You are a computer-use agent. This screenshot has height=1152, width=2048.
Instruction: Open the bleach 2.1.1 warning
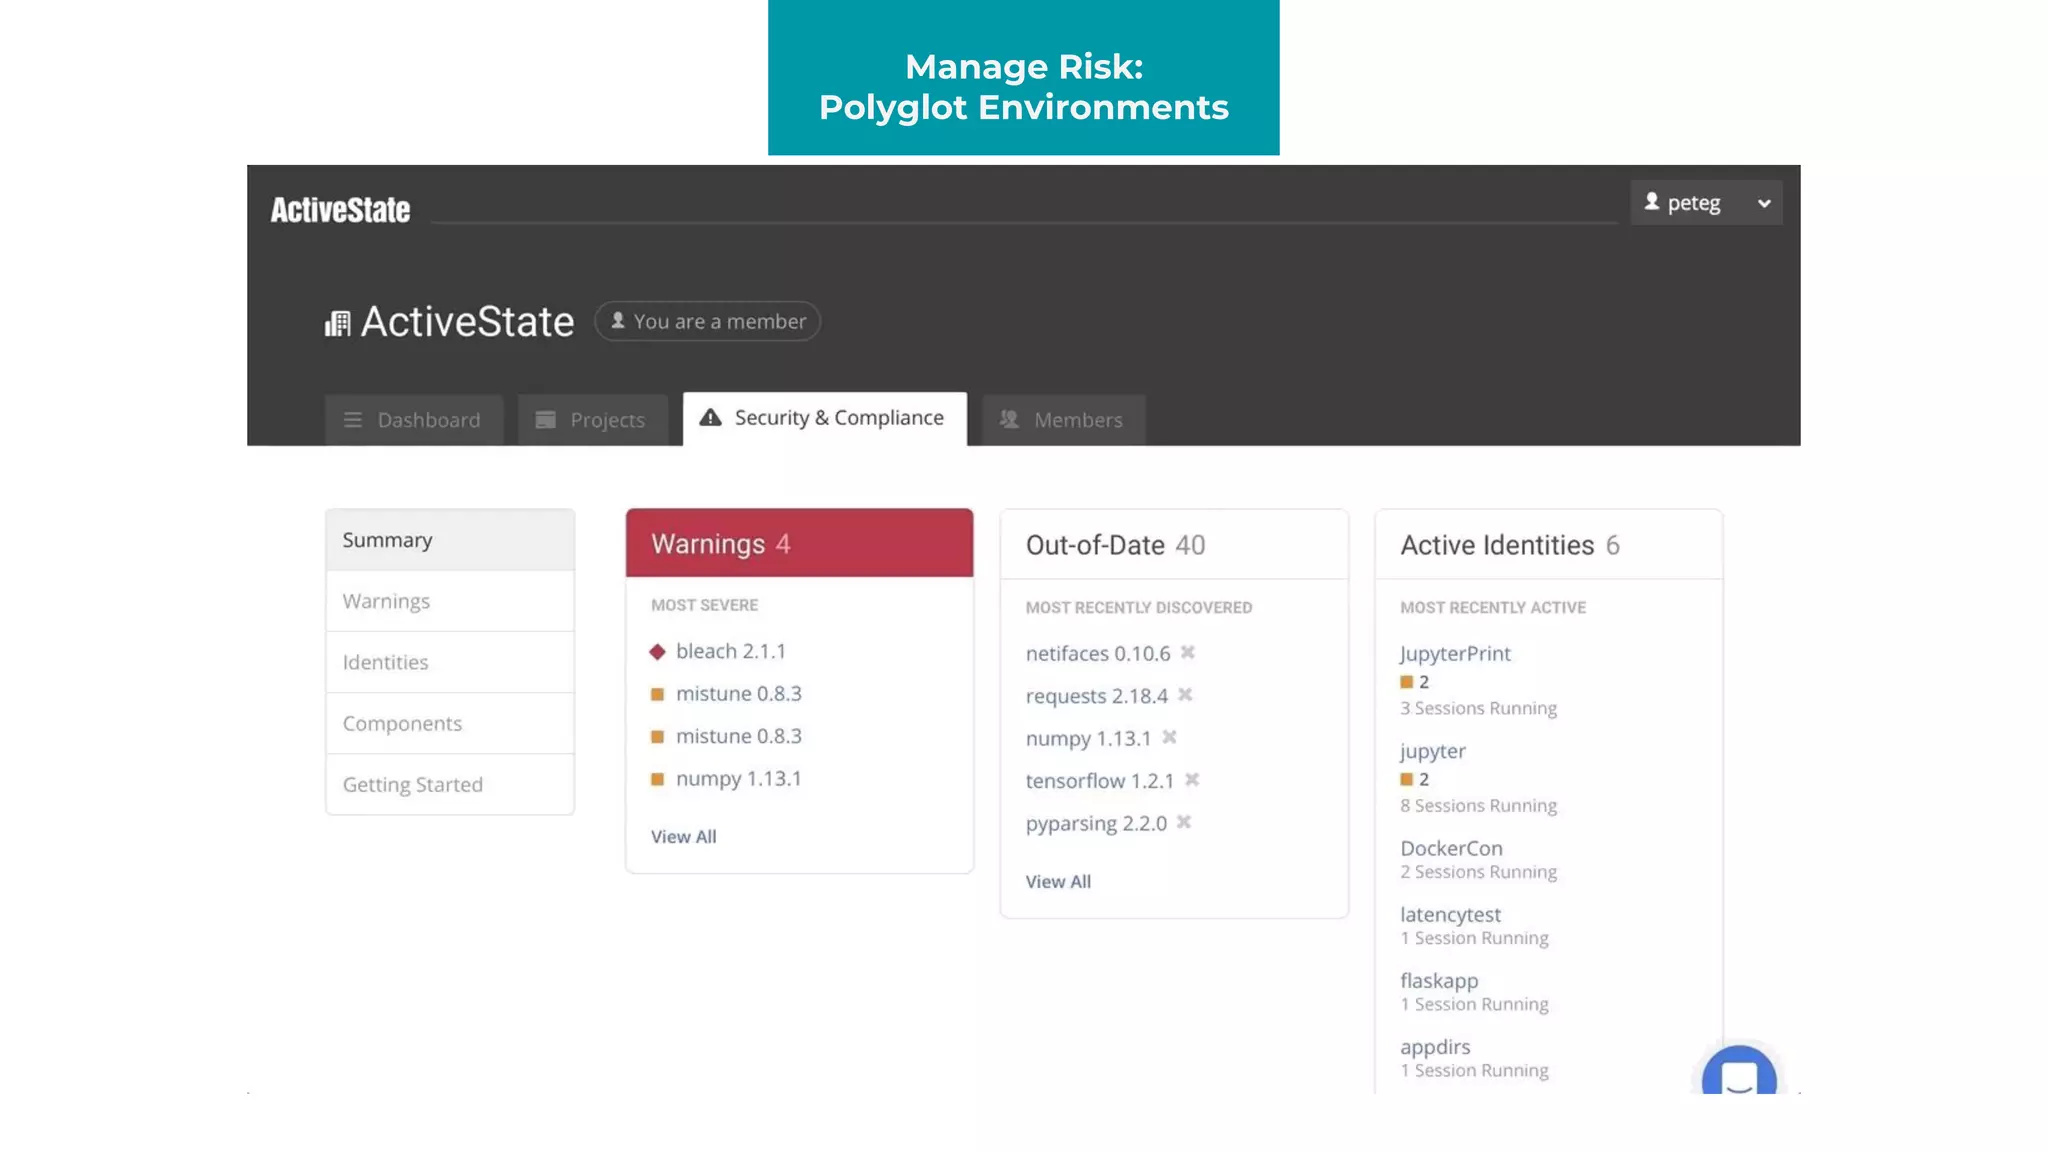[731, 651]
